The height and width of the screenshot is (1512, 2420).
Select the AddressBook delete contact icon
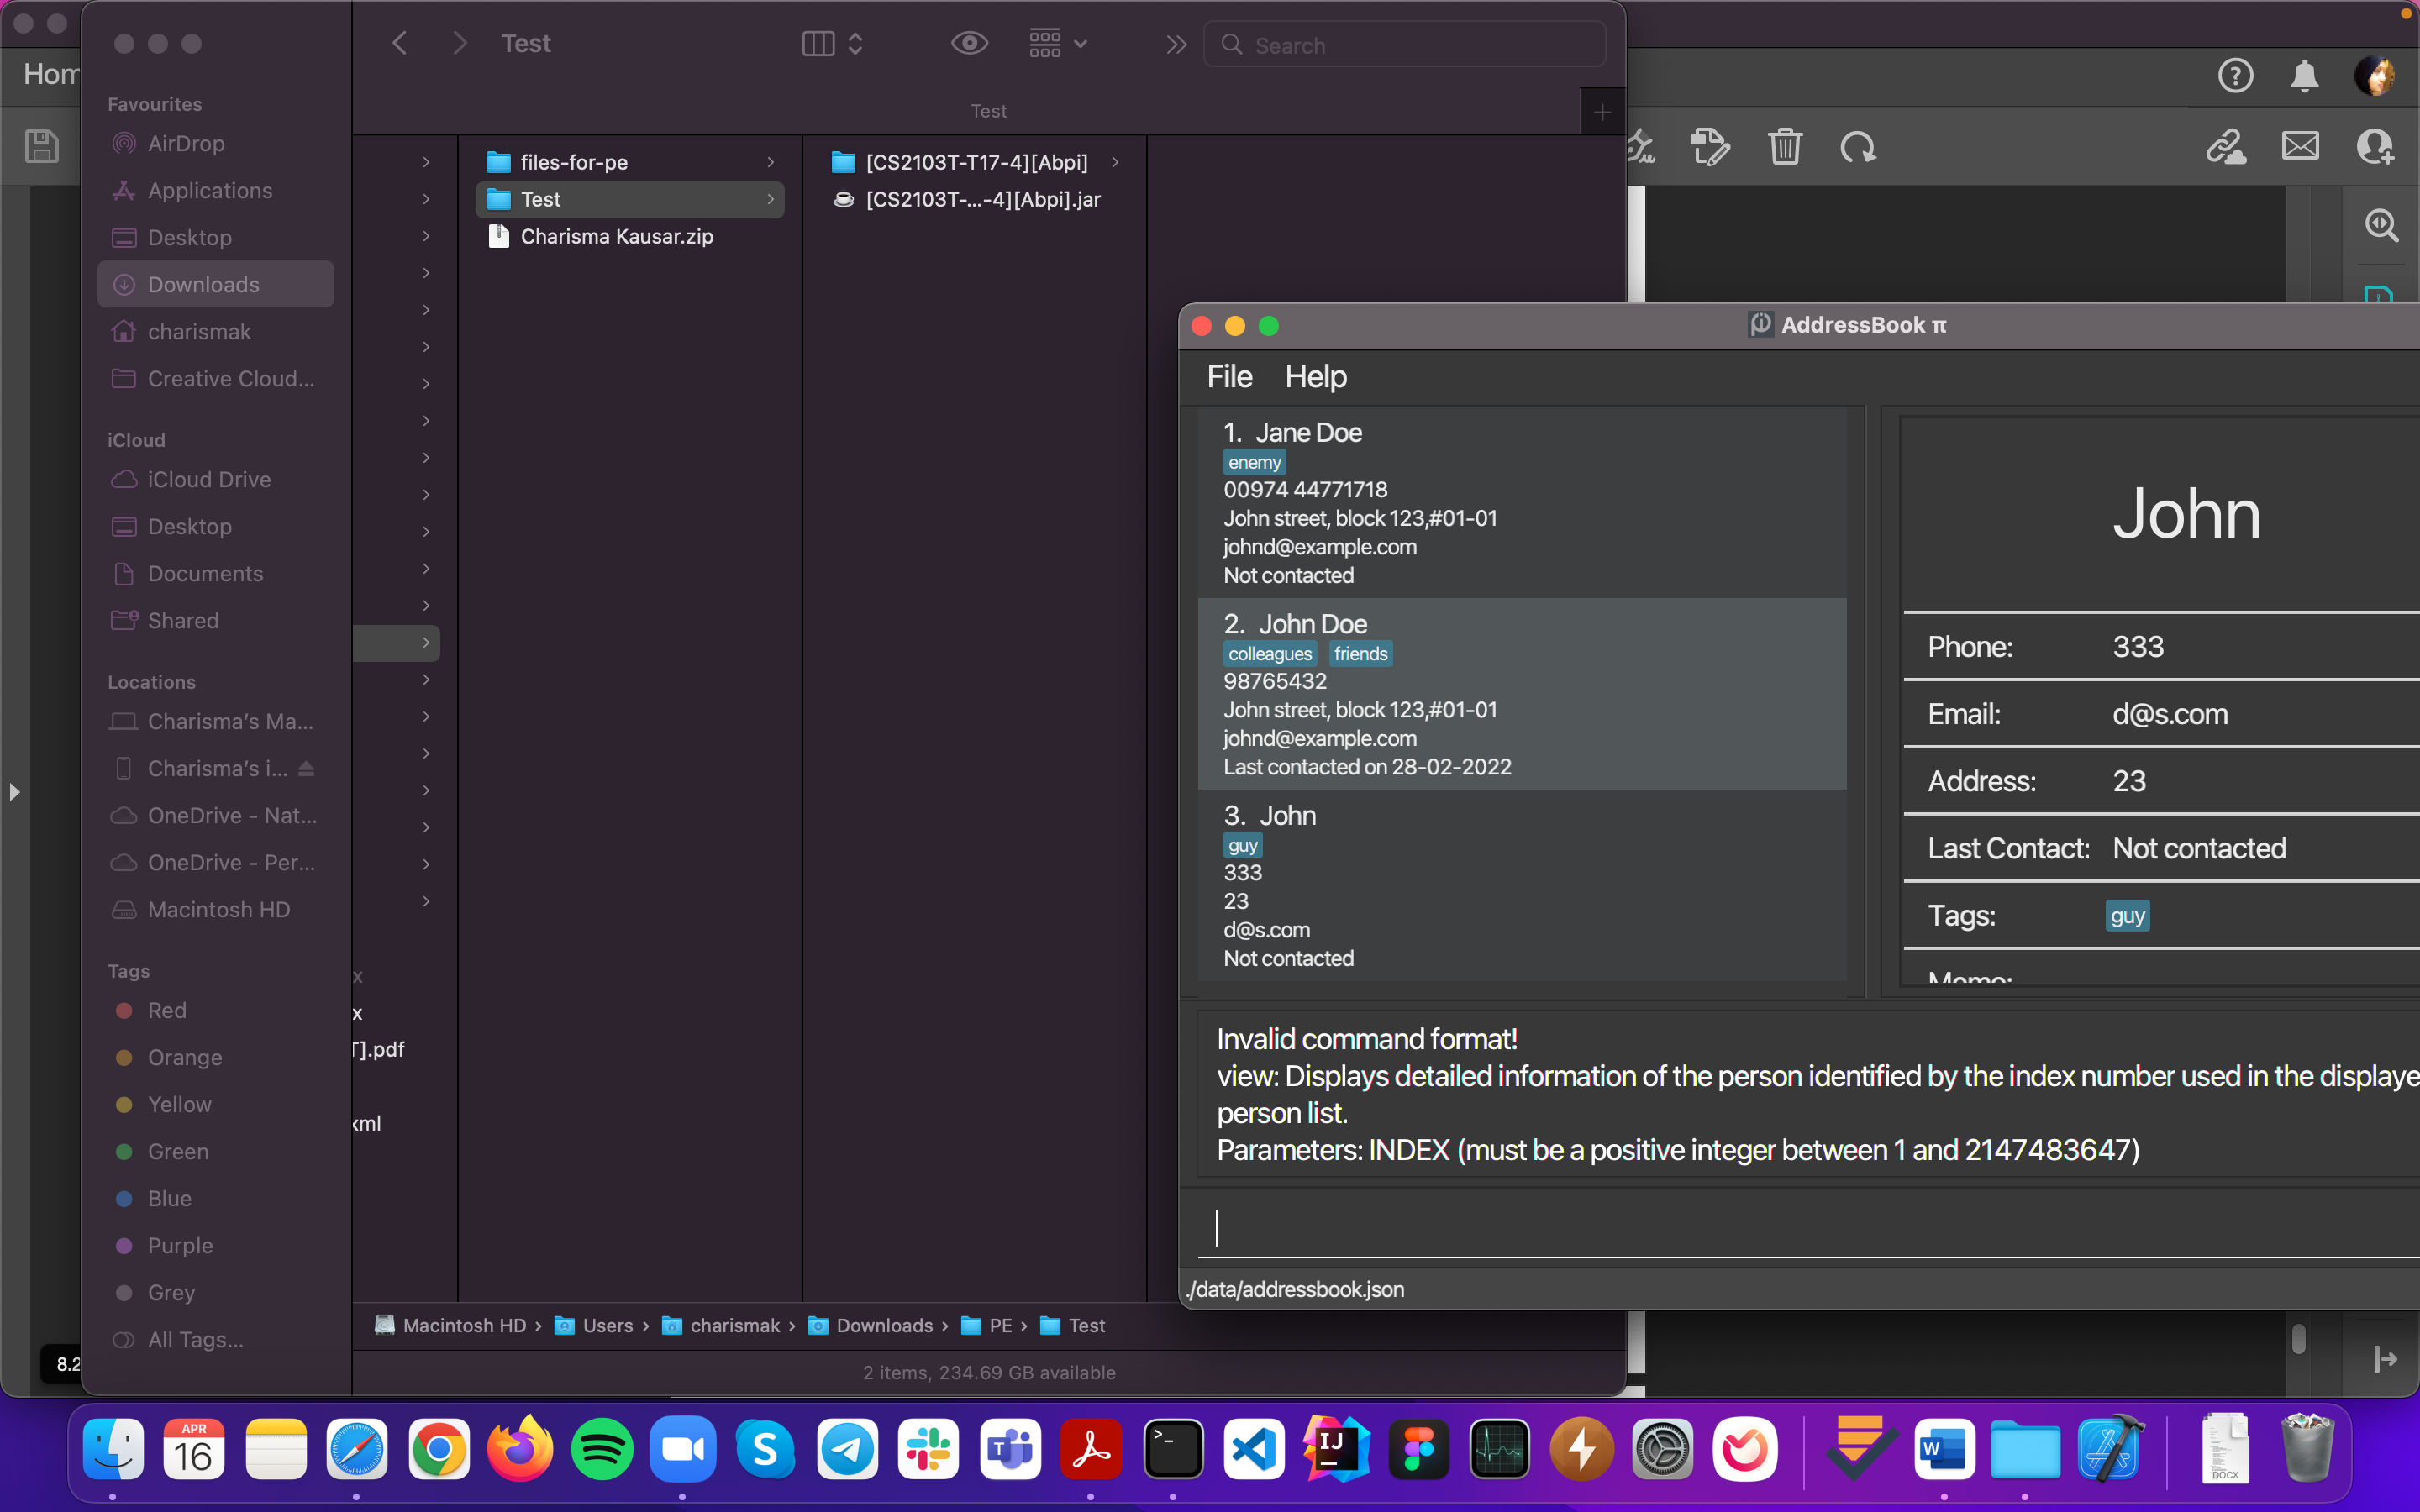[1784, 146]
